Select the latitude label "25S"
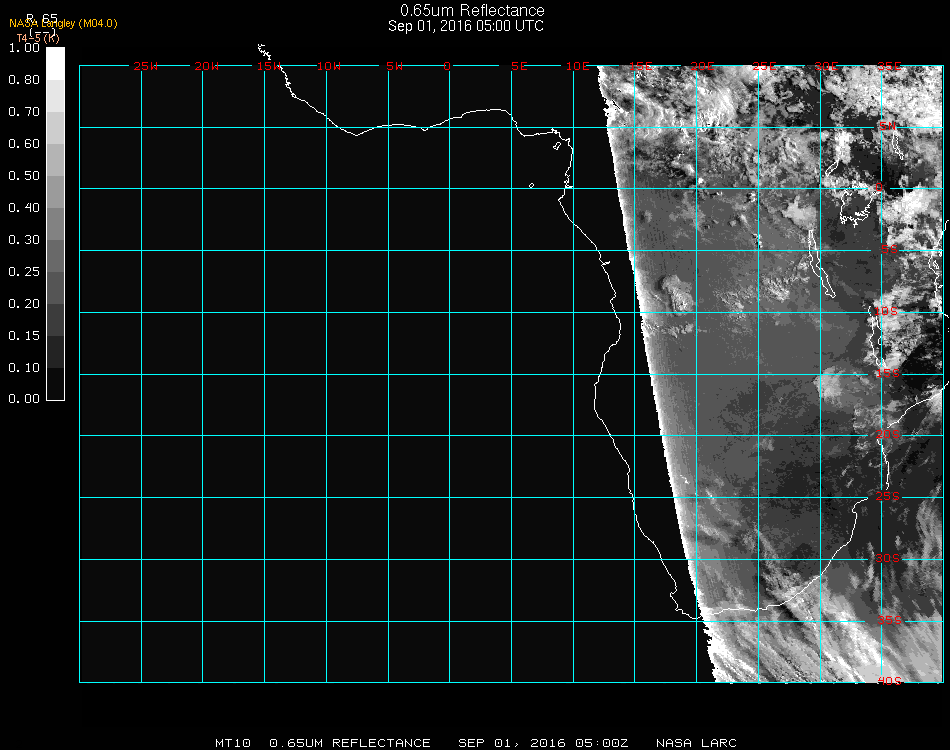950x750 pixels. [x=888, y=497]
